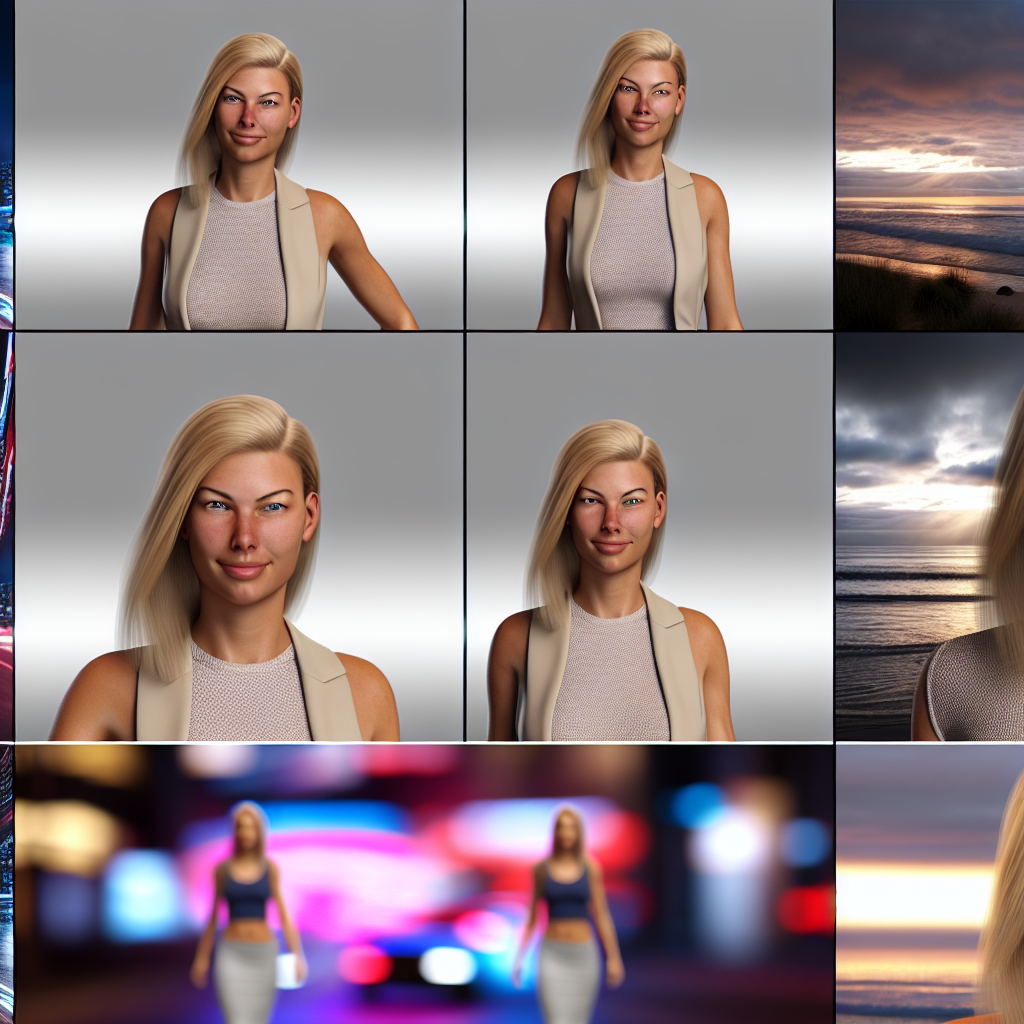Open the large close-up portrait in middle row

click(238, 536)
